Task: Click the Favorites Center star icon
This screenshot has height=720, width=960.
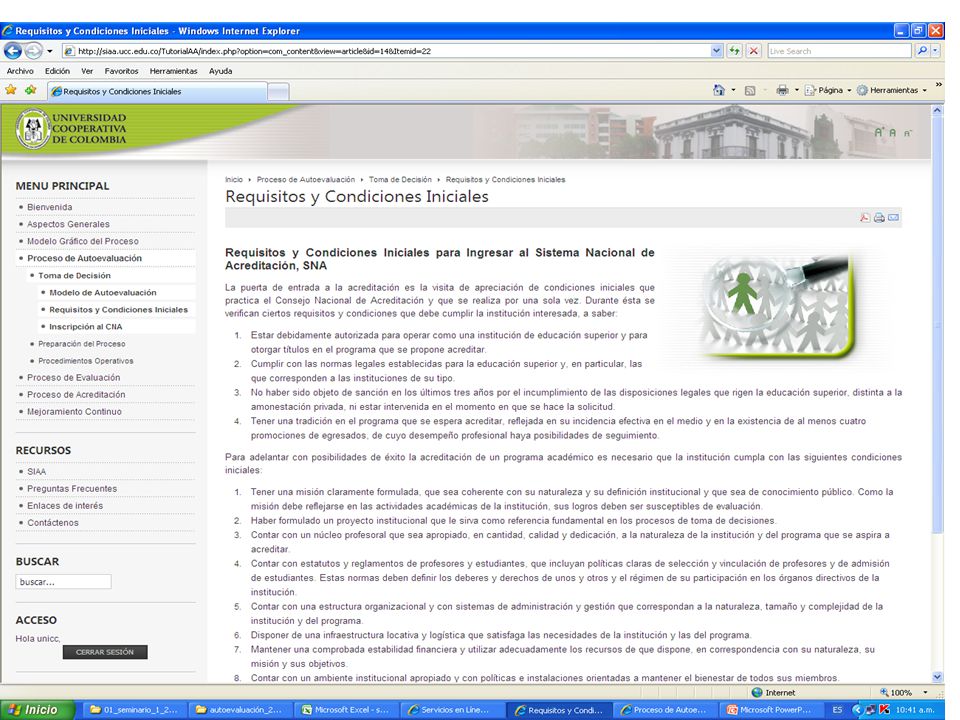Action: pyautogui.click(x=11, y=90)
